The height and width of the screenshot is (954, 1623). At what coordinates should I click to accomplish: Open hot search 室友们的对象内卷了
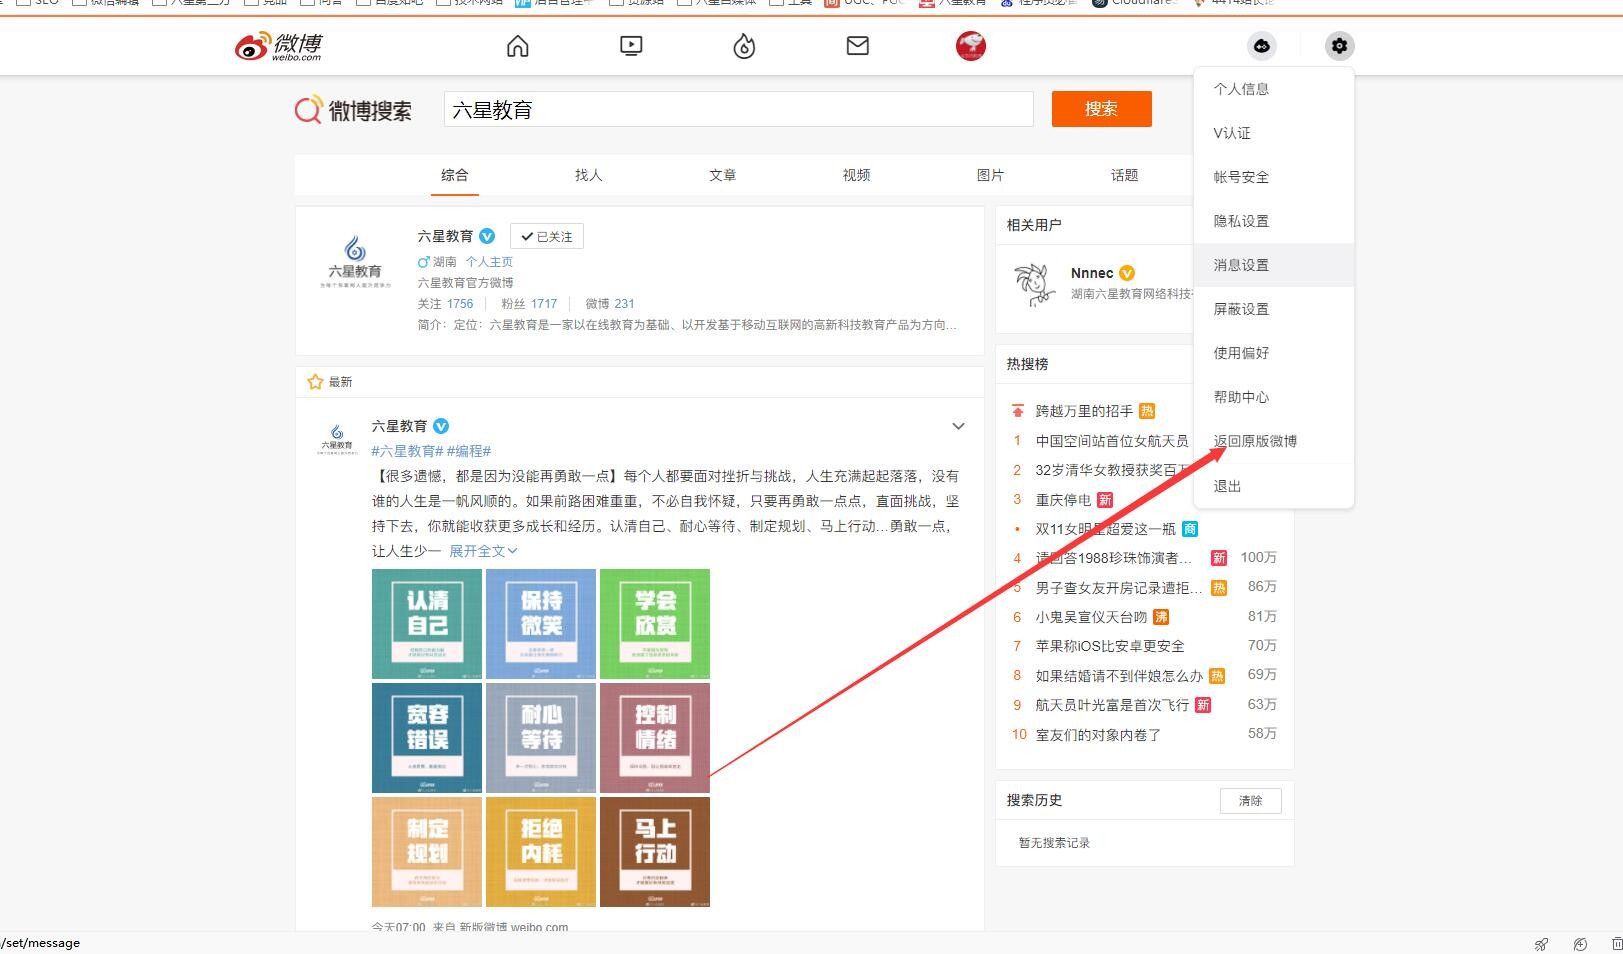1098,735
